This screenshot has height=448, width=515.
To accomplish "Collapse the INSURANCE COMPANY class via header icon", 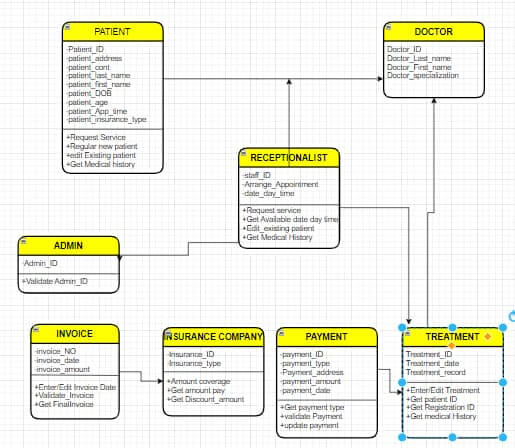I will (169, 333).
